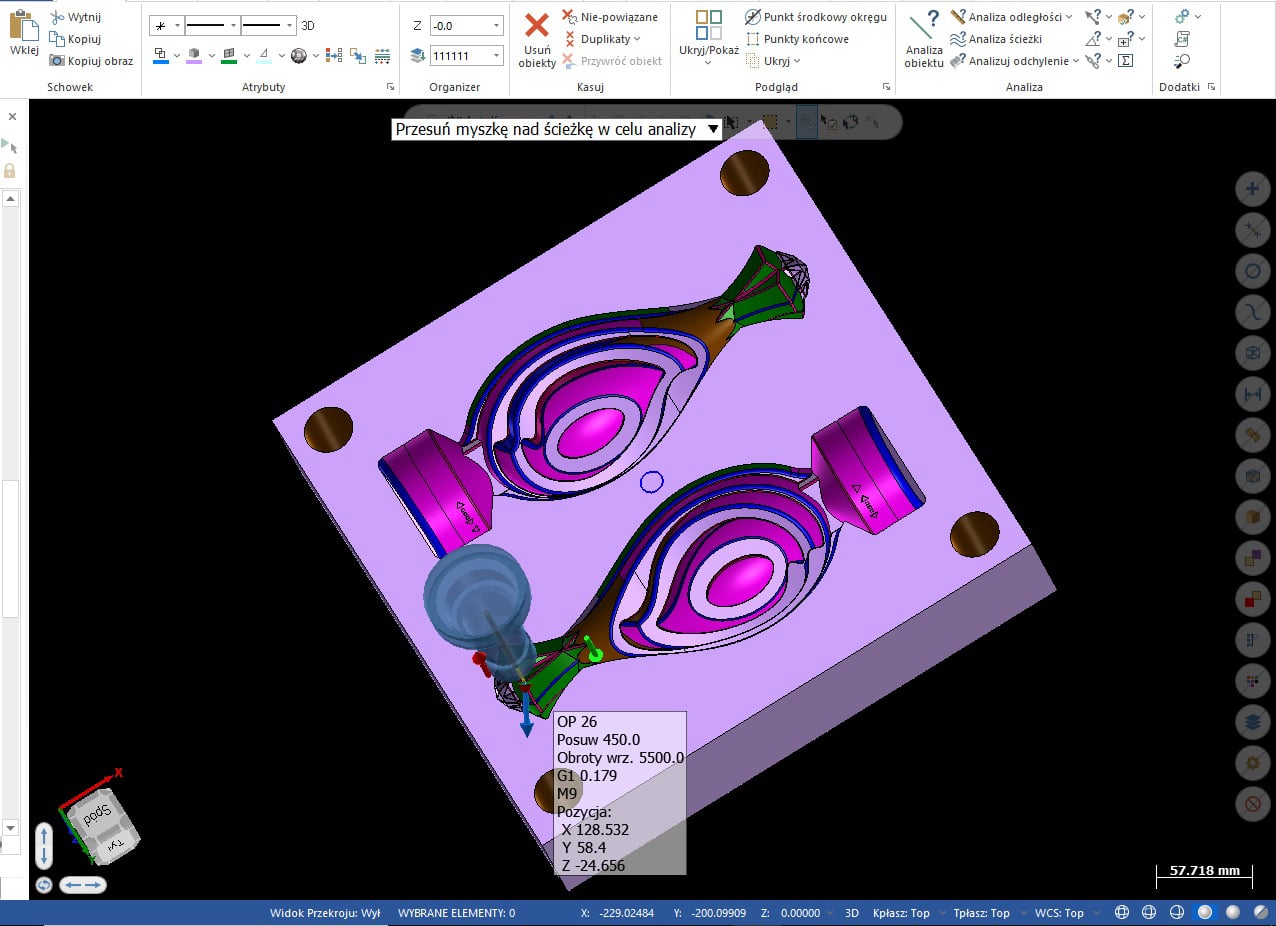Image resolution: width=1276 pixels, height=926 pixels.
Task: Click the sigma statistics icon in Analiza group
Action: (x=1125, y=61)
